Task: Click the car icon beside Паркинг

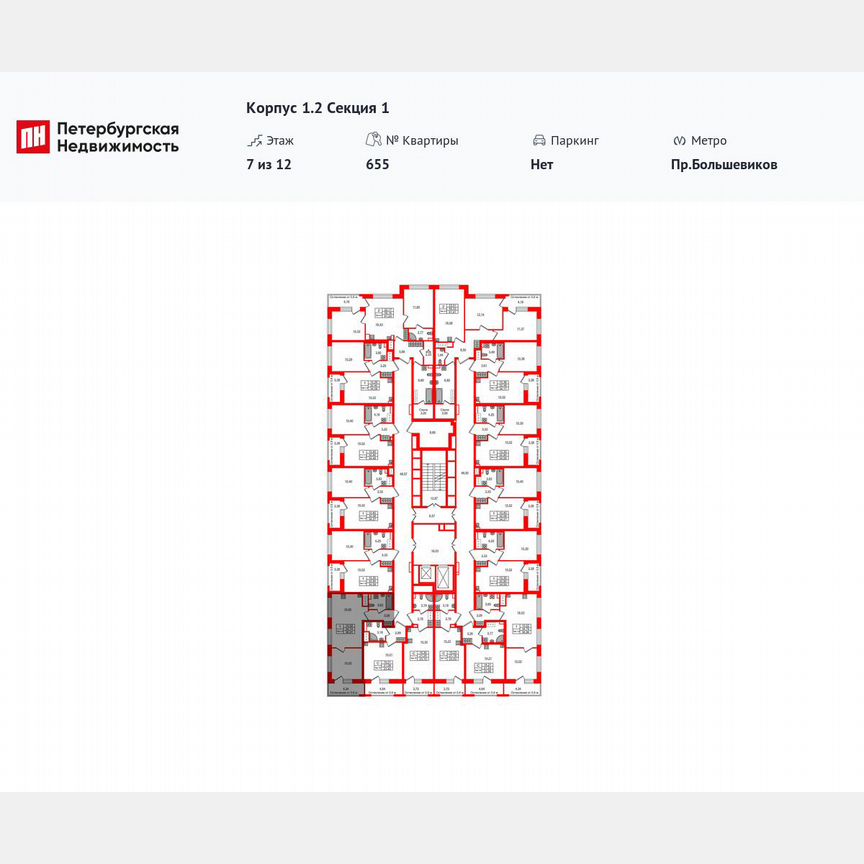Action: (x=539, y=141)
